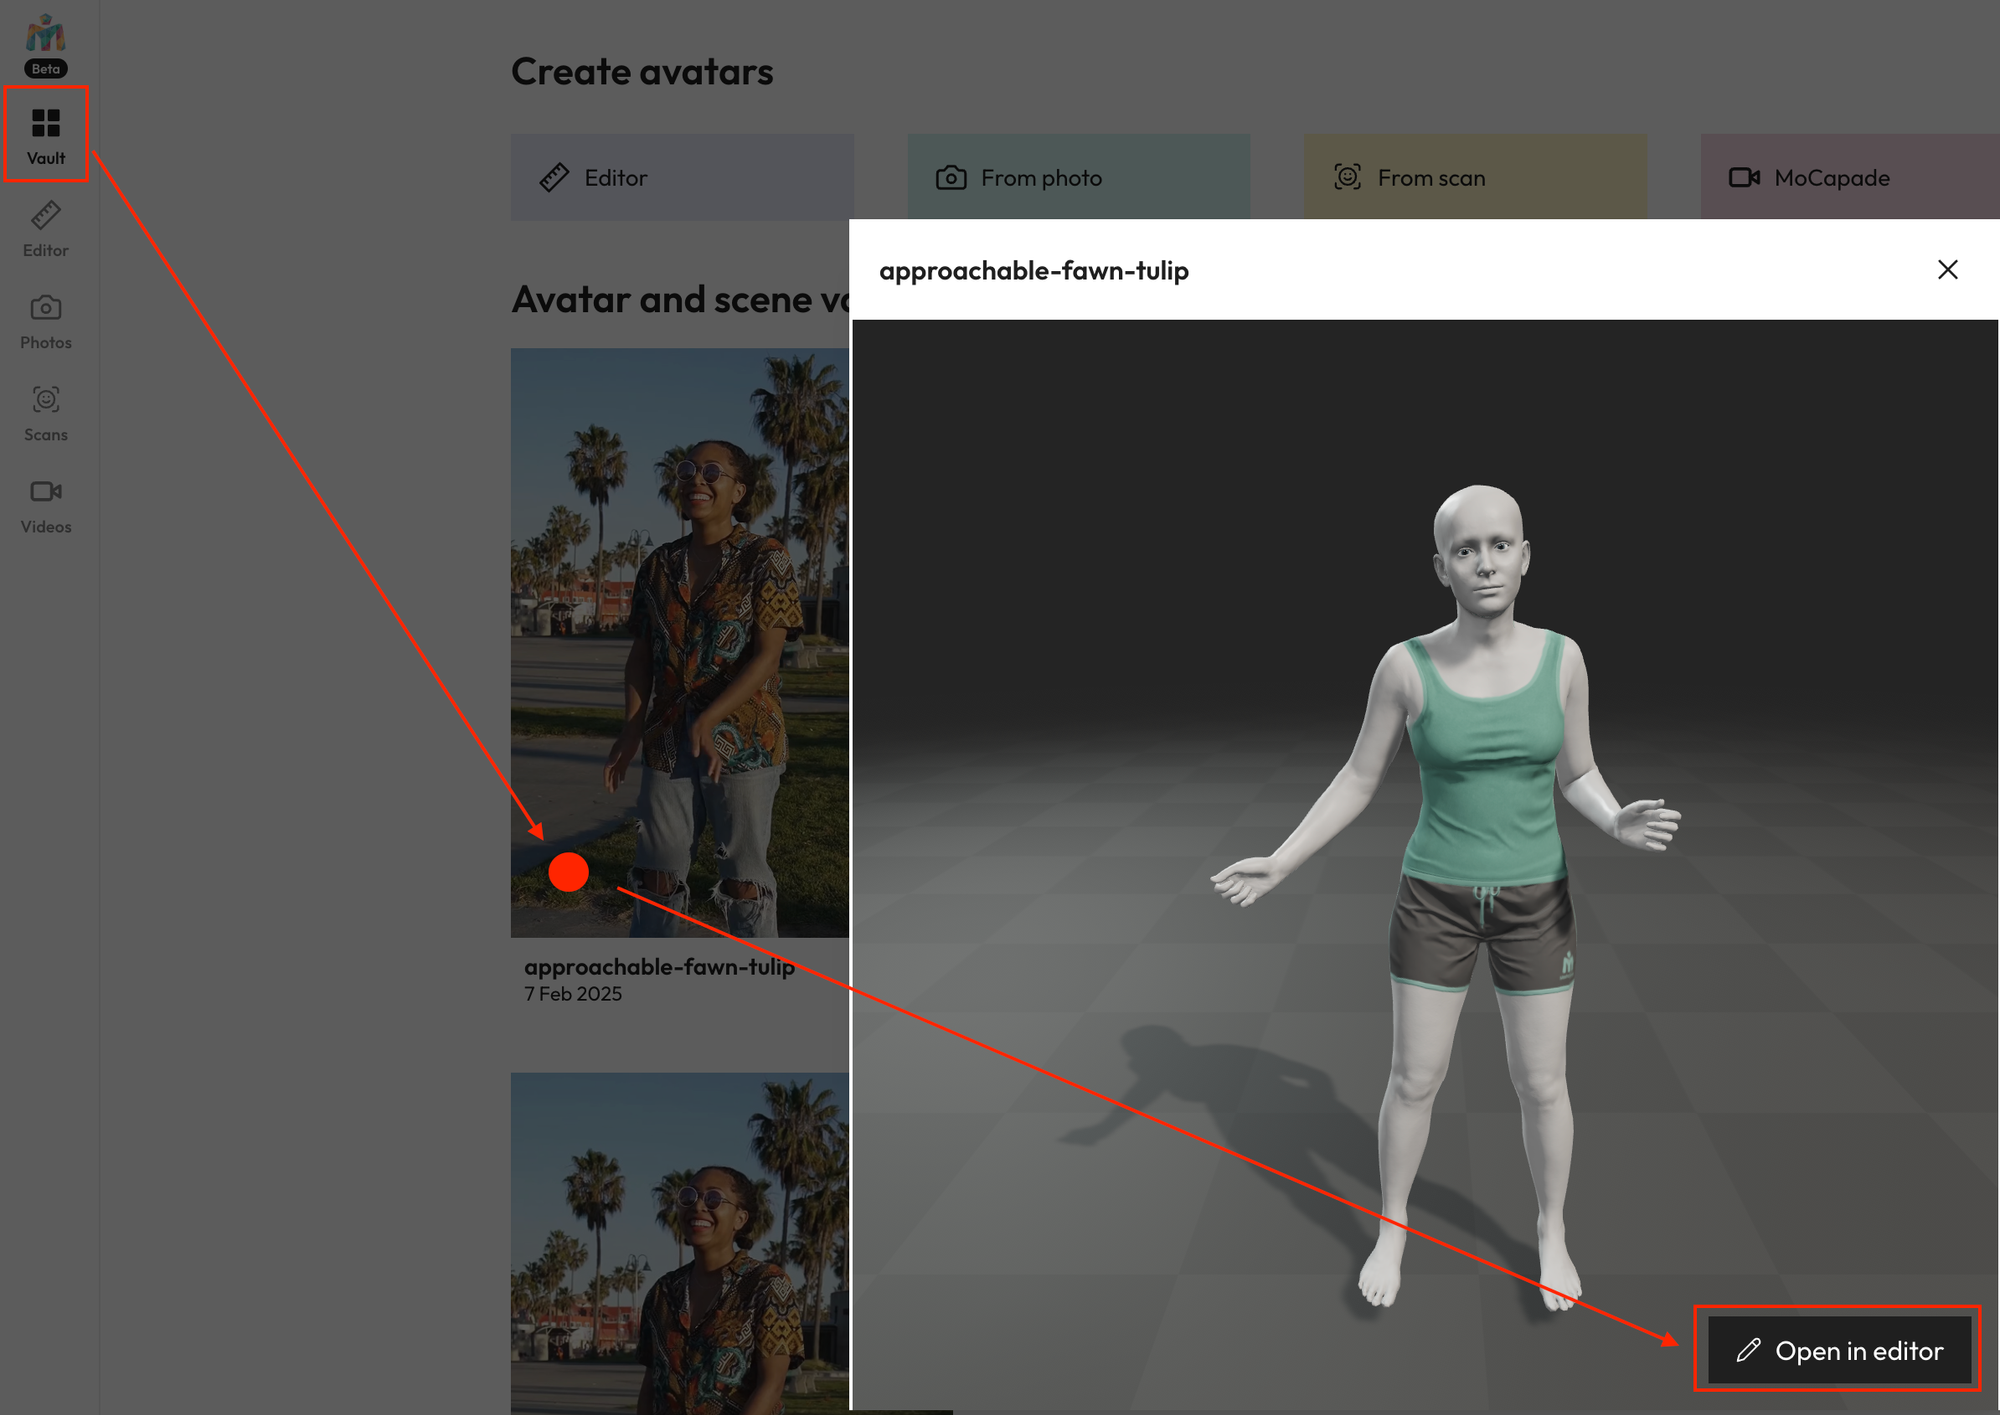Go to Photos in the sidebar
2000x1415 pixels.
46,321
